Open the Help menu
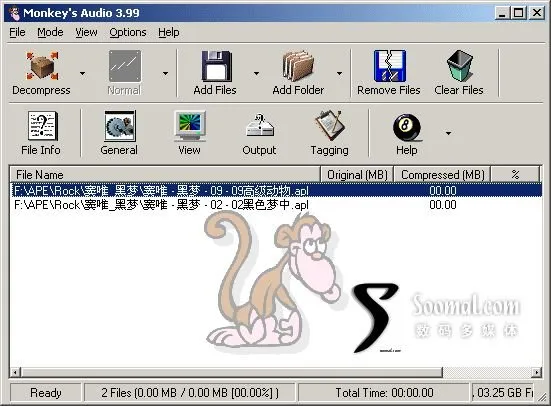The width and height of the screenshot is (551, 406). [169, 32]
